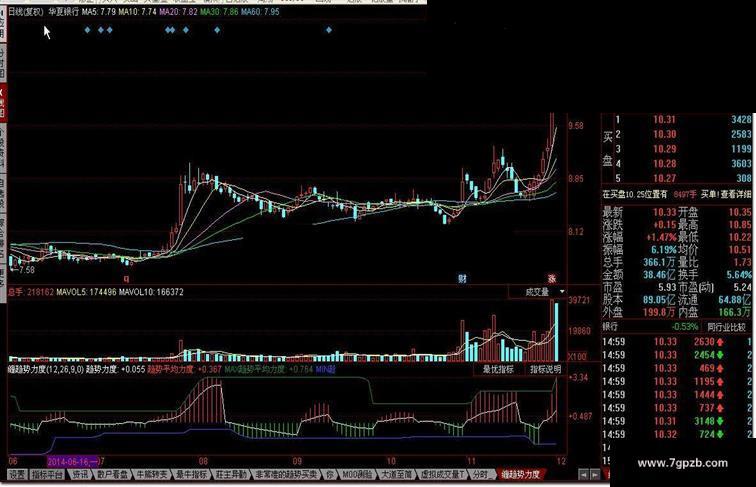Switch to the 散户看盘 indicator tab
This screenshot has height=487, width=756.
click(112, 474)
